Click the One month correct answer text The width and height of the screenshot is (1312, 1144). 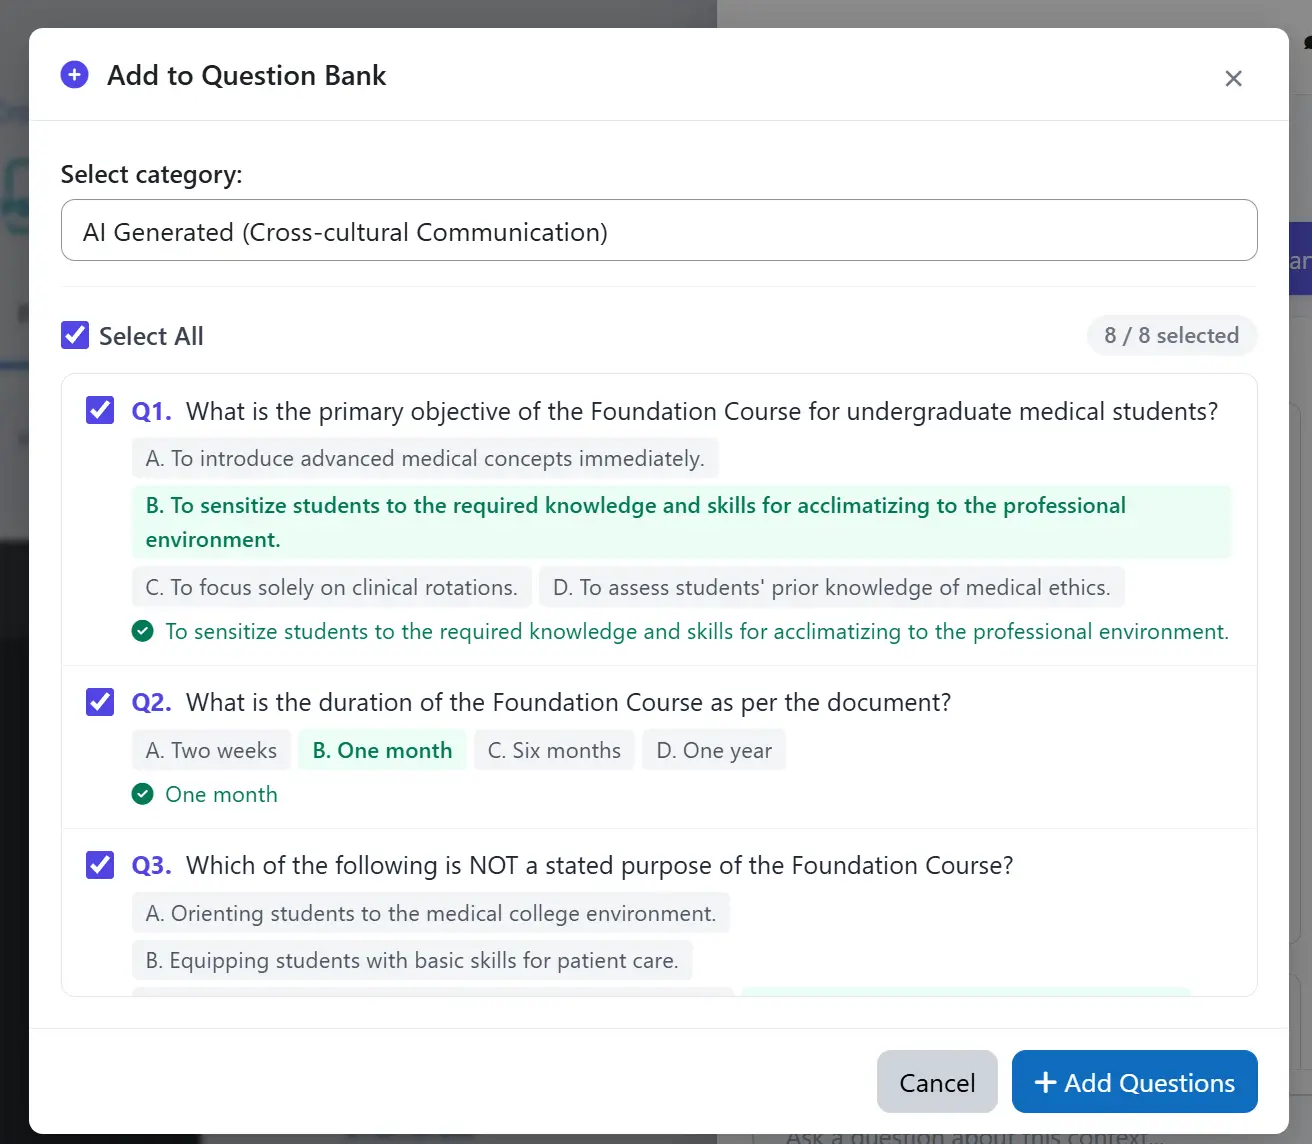click(x=221, y=794)
